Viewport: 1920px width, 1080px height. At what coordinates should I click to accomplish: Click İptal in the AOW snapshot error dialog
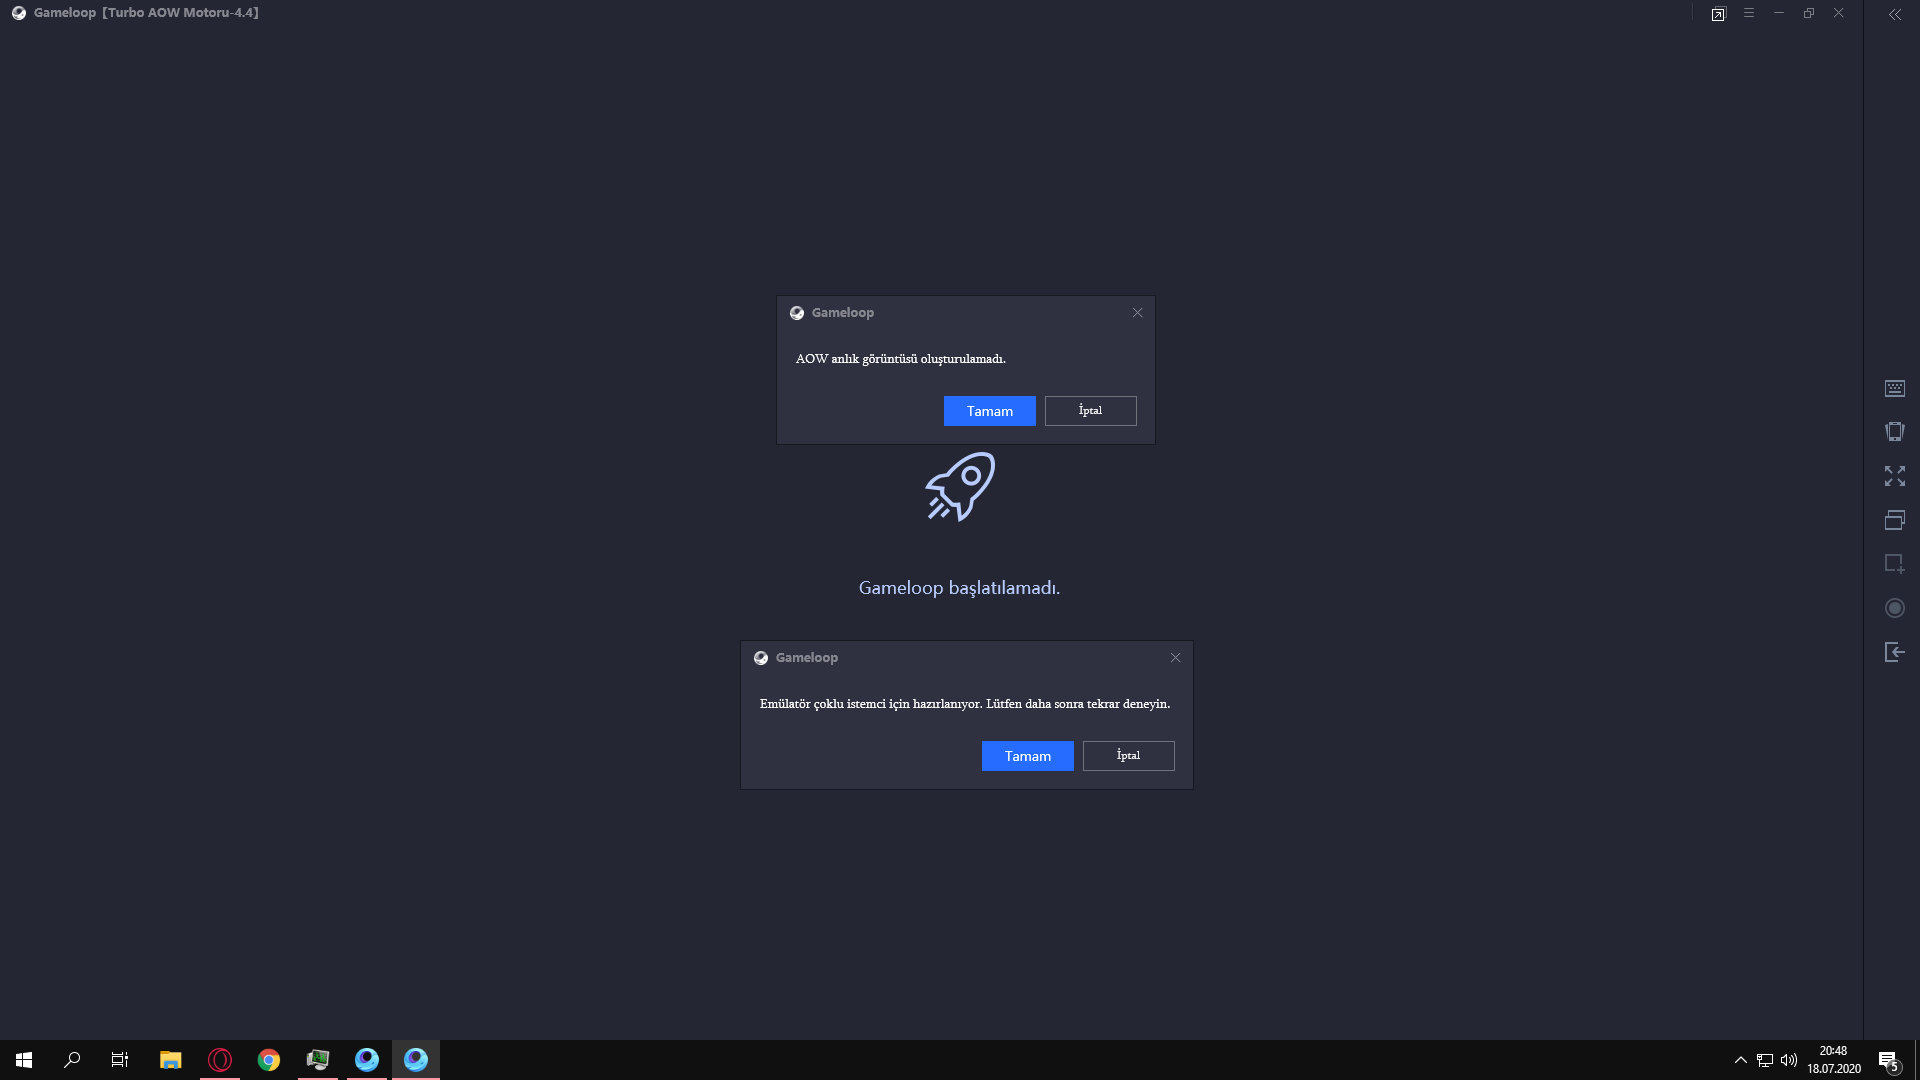click(x=1090, y=411)
